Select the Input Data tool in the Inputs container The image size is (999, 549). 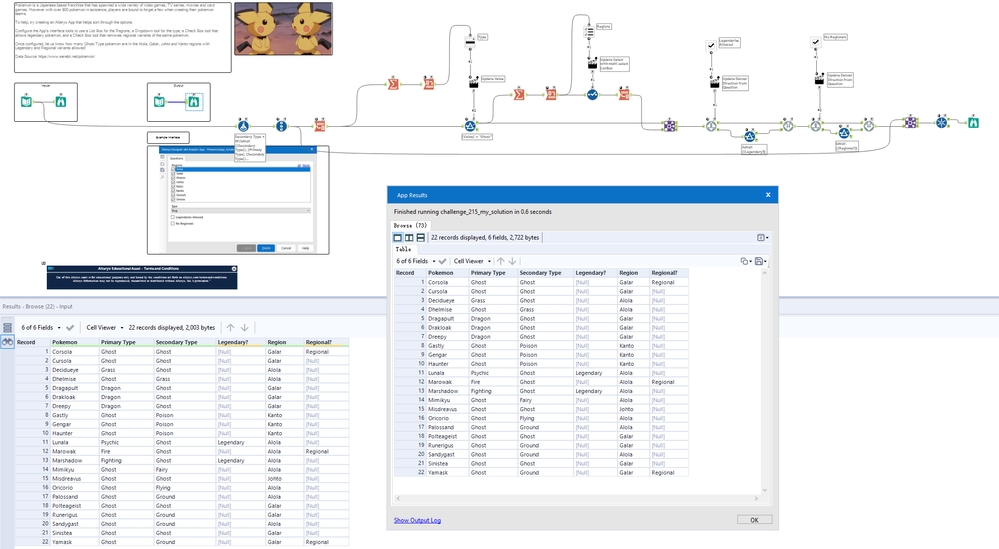coord(26,101)
